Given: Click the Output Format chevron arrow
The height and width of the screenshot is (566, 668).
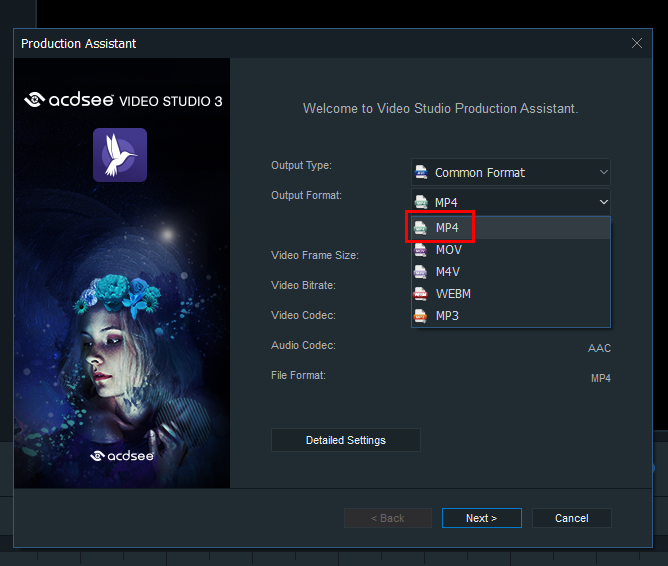Looking at the screenshot, I should pos(603,202).
